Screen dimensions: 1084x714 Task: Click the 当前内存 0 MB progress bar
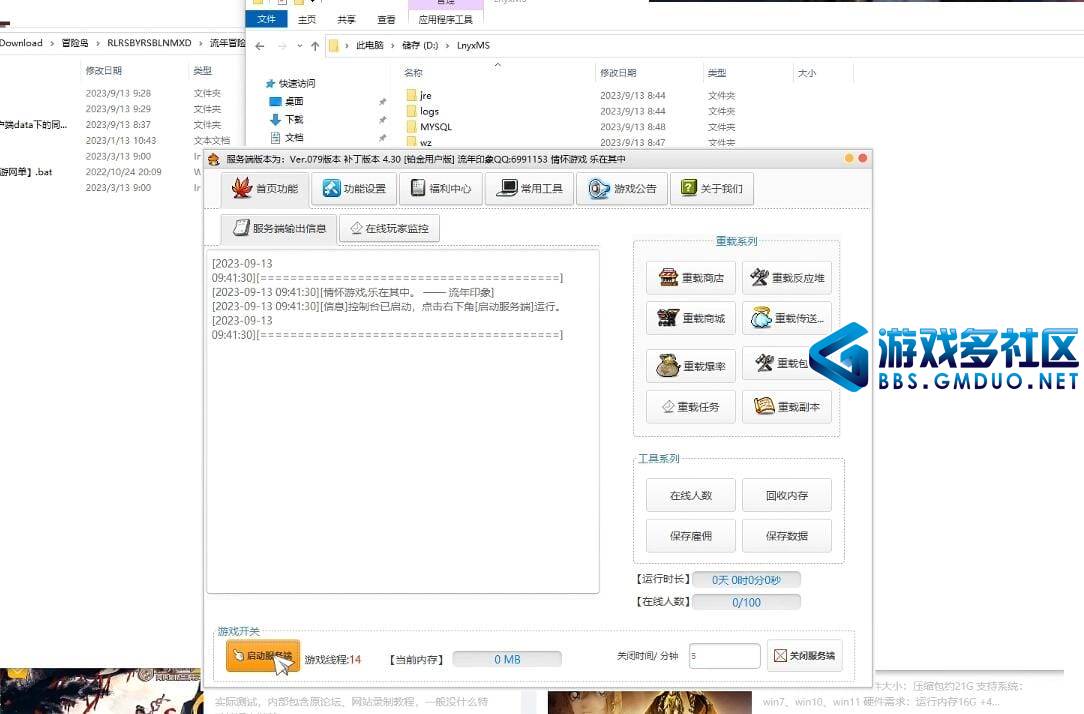(x=507, y=659)
